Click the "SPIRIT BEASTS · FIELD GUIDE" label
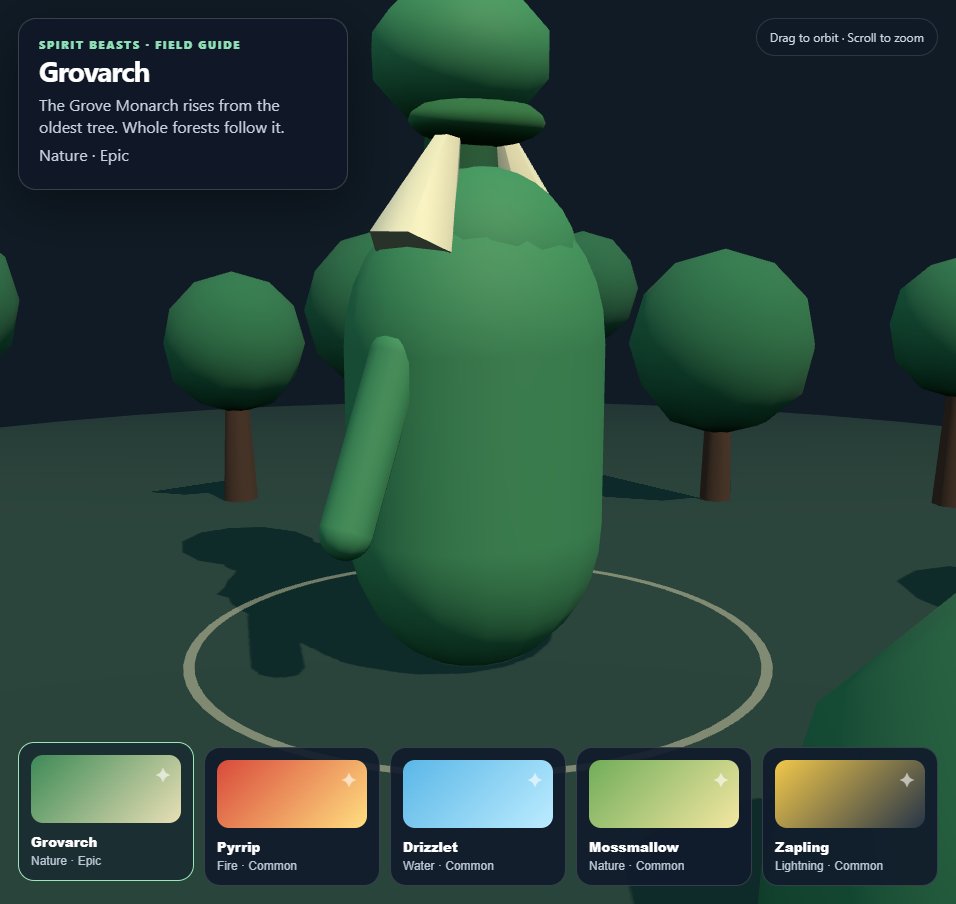The width and height of the screenshot is (956, 904). tap(140, 45)
